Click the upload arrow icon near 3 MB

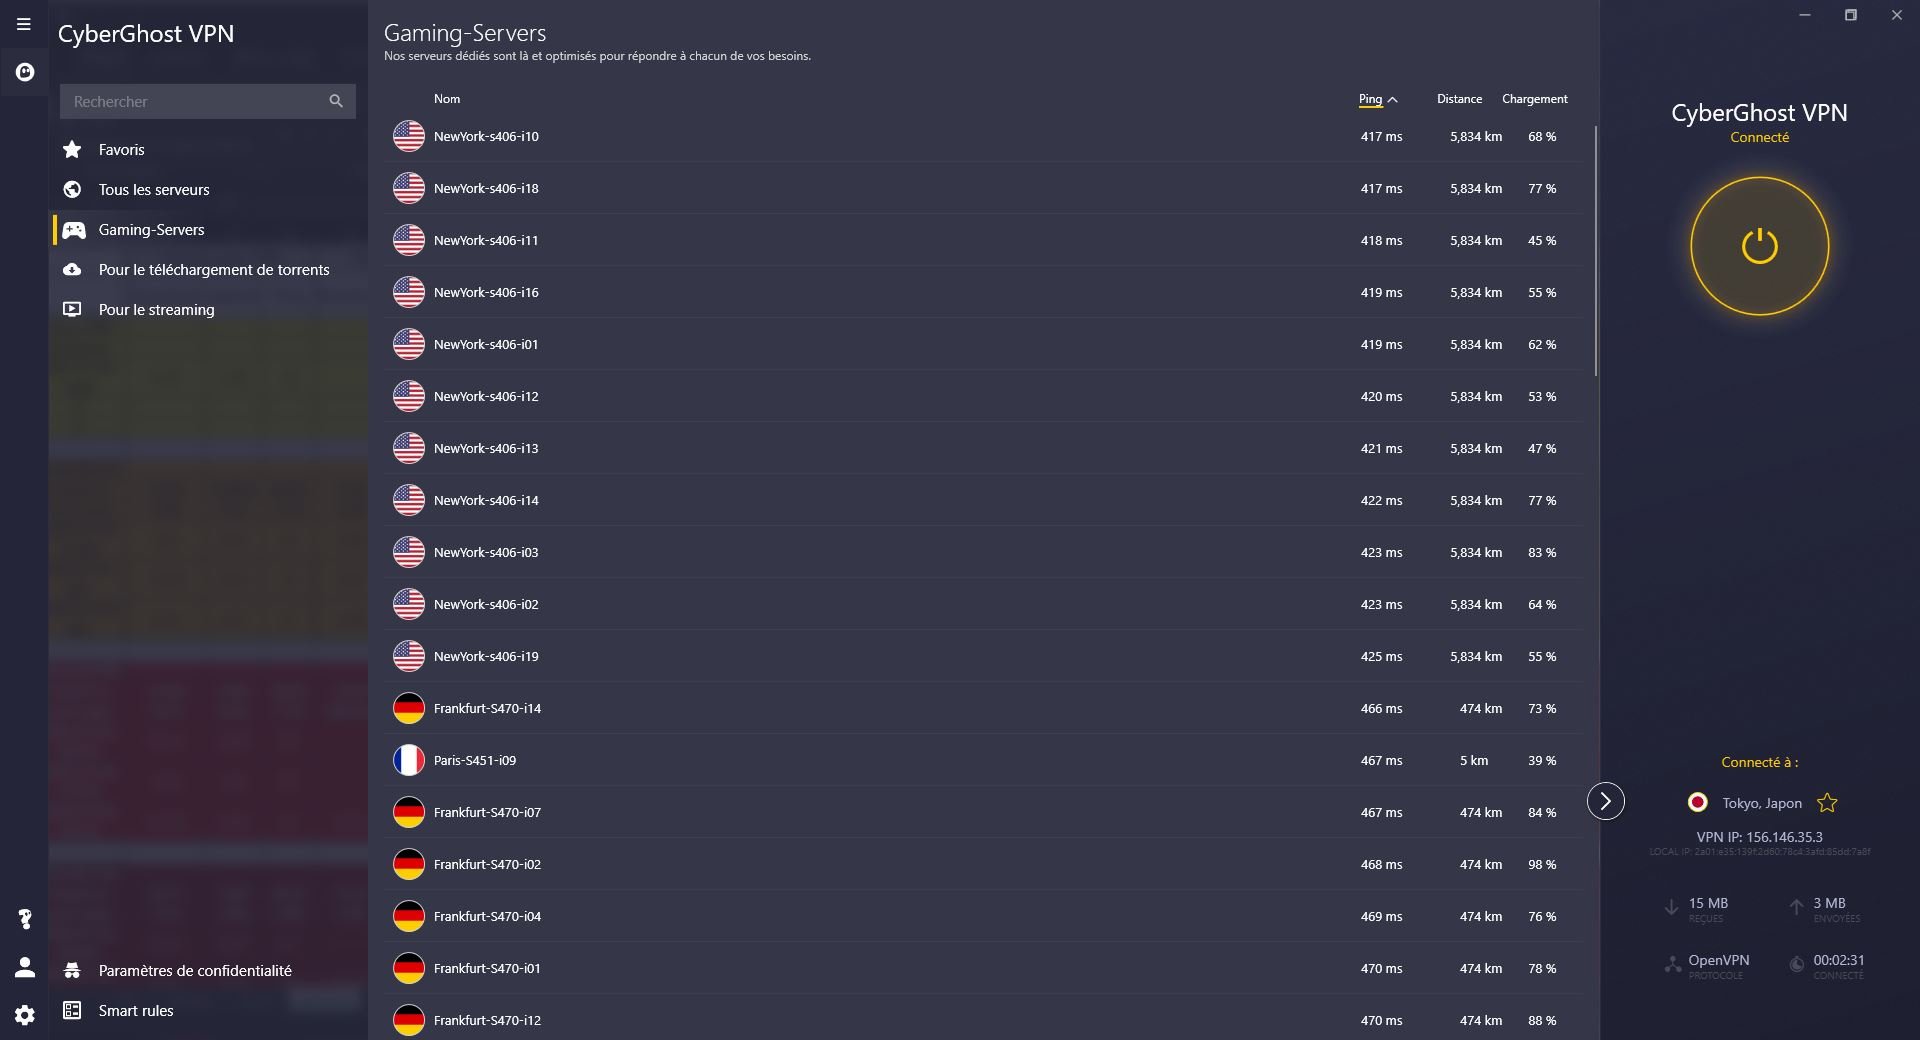[1796, 907]
